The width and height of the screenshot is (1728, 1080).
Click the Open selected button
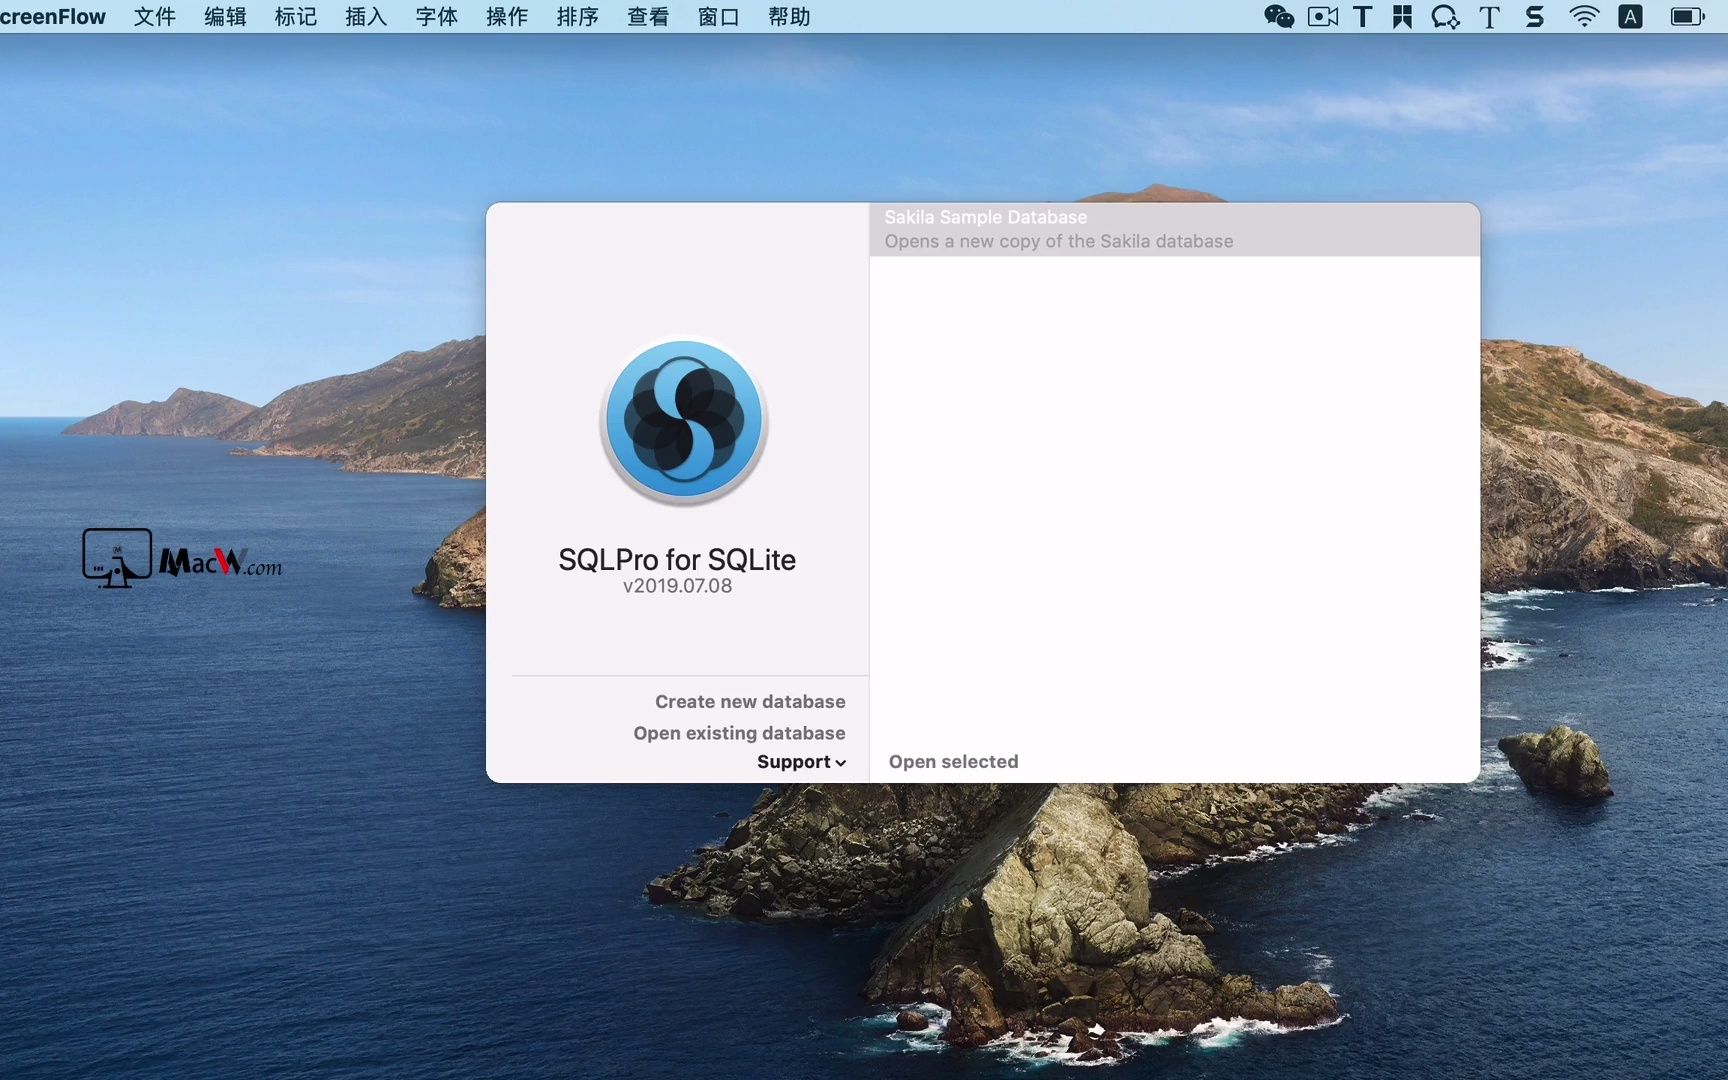pyautogui.click(x=954, y=762)
